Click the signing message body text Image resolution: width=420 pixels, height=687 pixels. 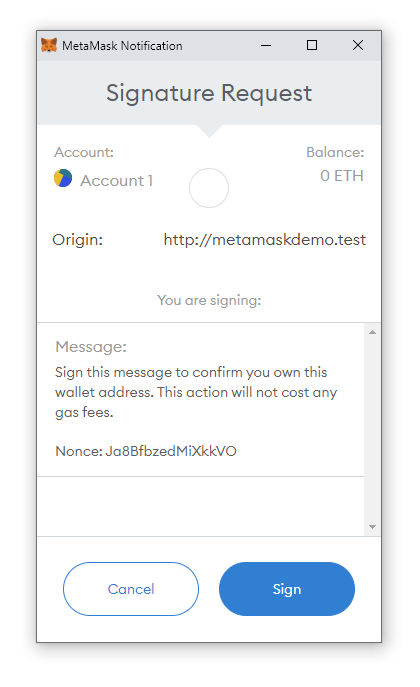[196, 392]
